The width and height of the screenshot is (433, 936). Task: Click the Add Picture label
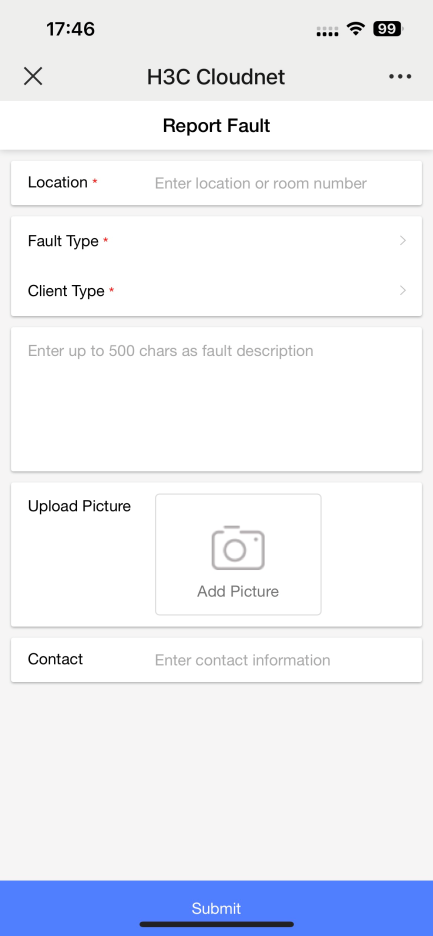pyautogui.click(x=238, y=592)
